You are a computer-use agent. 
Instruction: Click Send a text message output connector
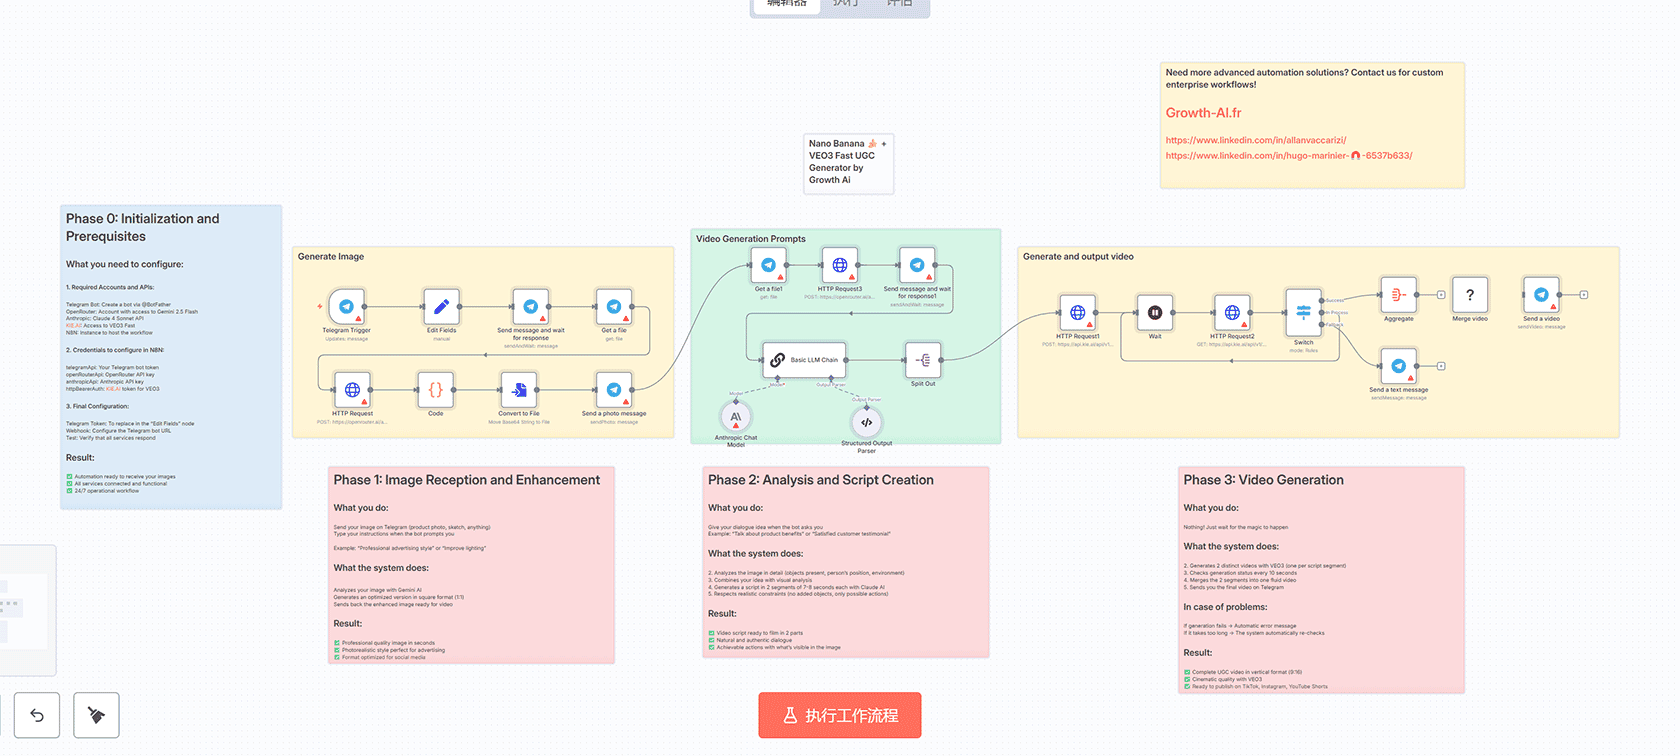coord(1441,366)
